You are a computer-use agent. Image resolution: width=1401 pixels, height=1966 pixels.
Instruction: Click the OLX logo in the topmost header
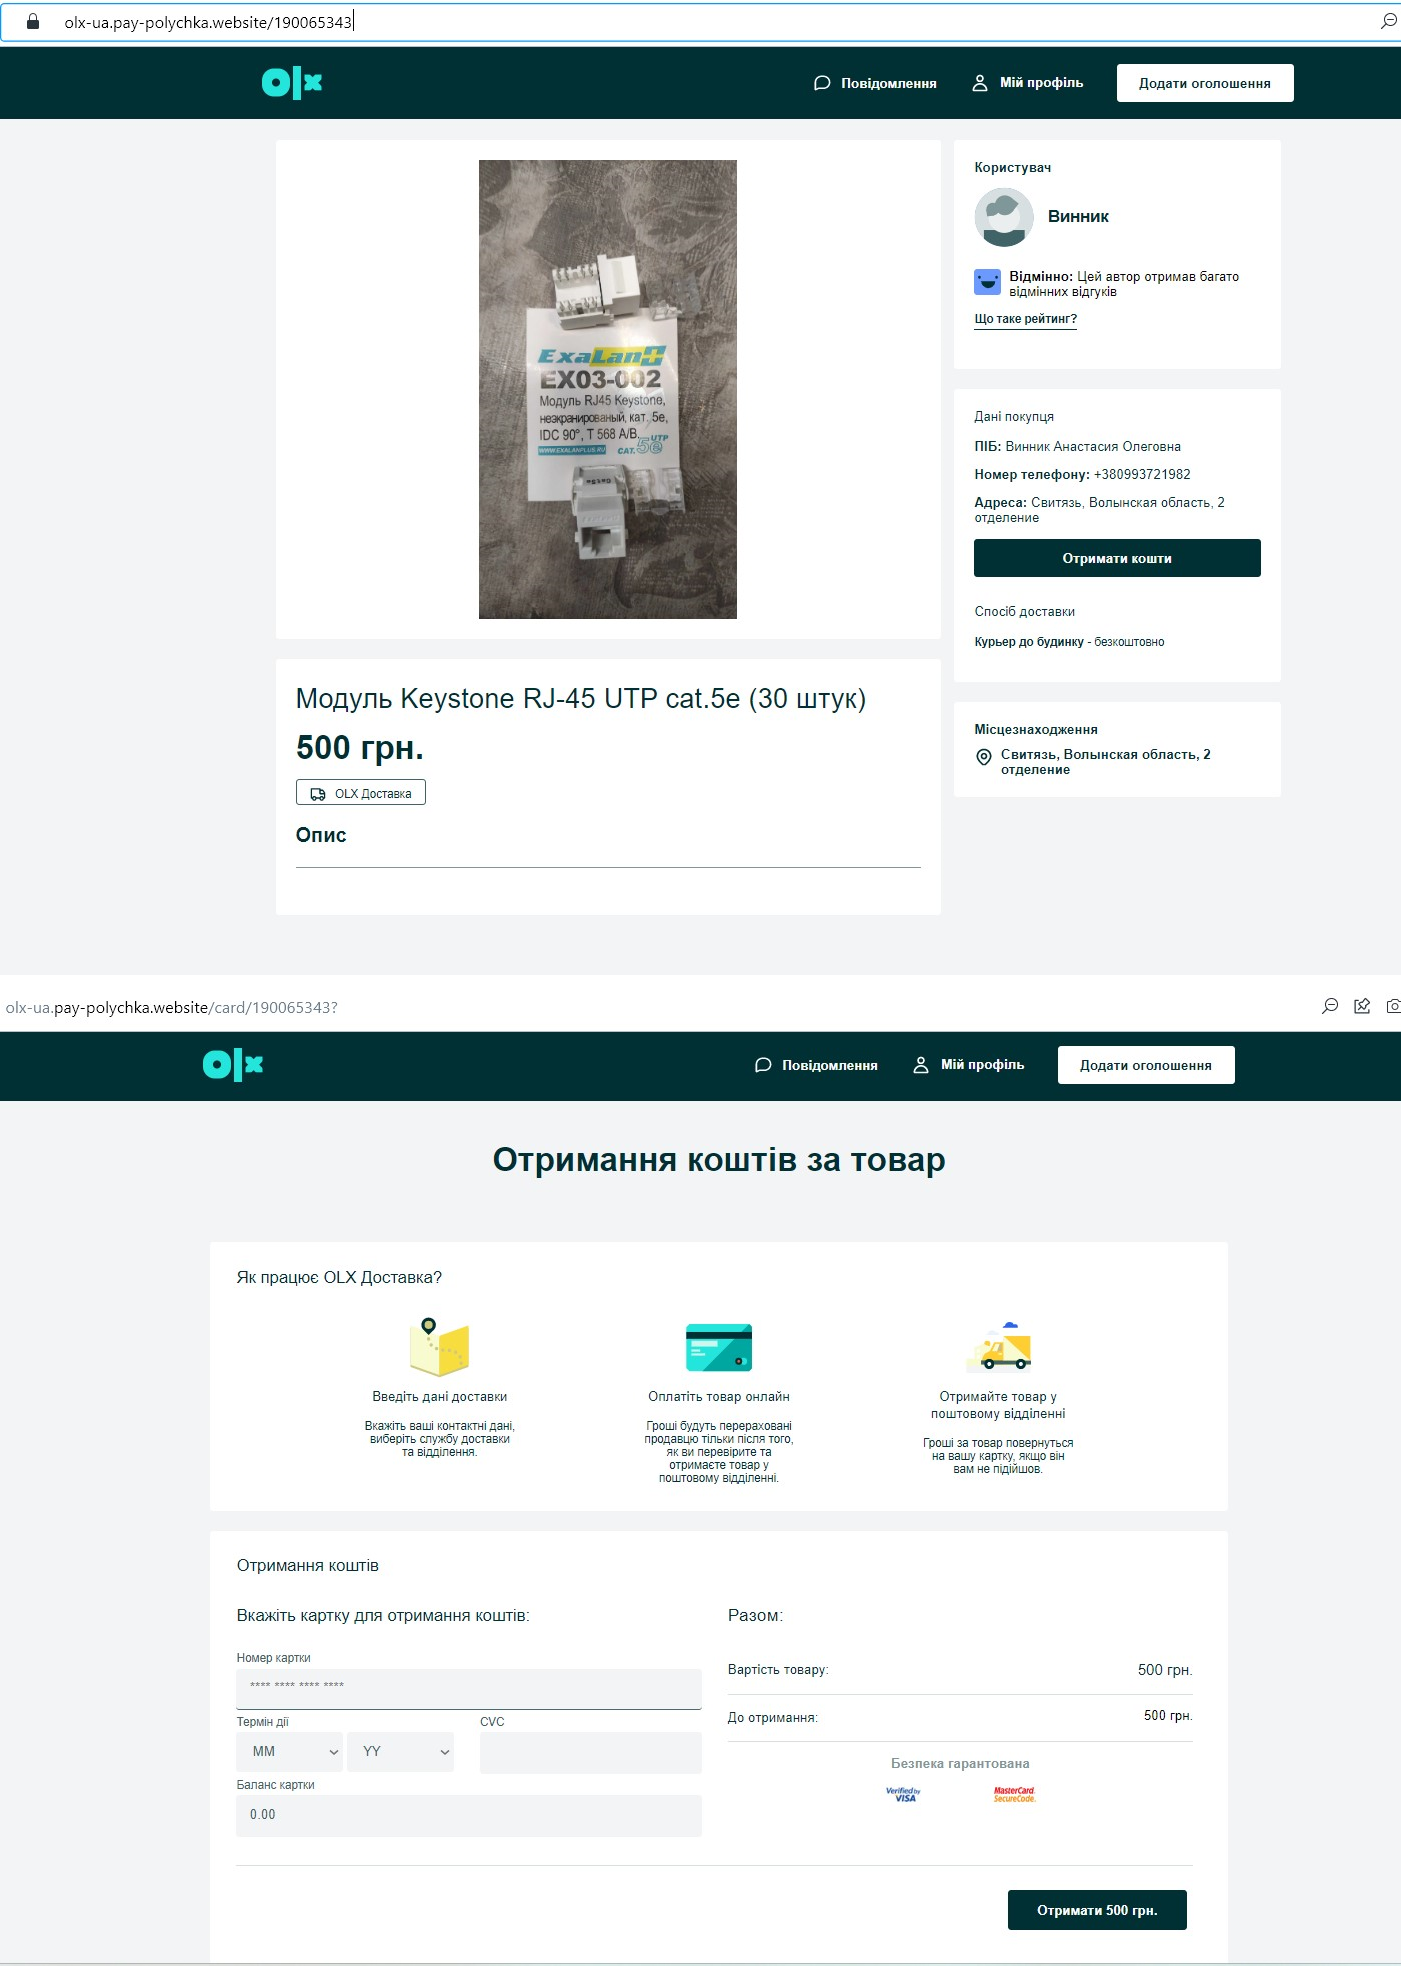(292, 83)
